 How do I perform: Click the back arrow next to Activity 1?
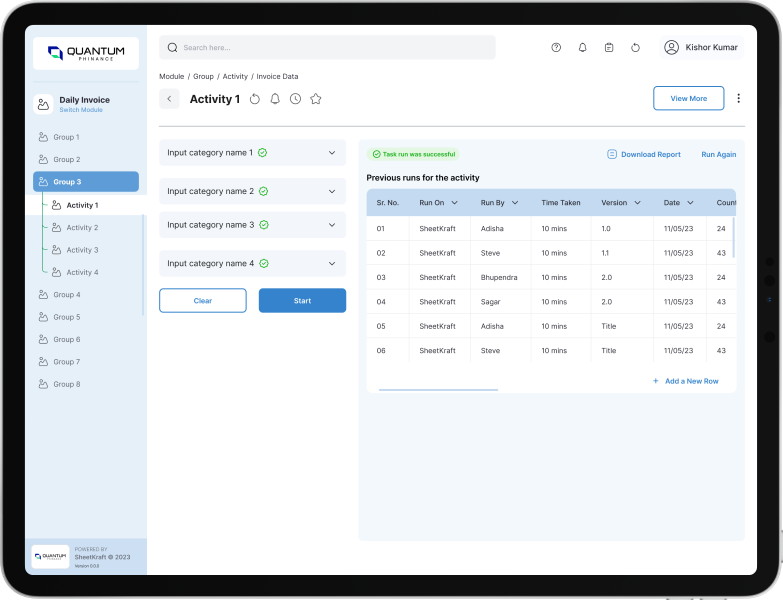[169, 99]
